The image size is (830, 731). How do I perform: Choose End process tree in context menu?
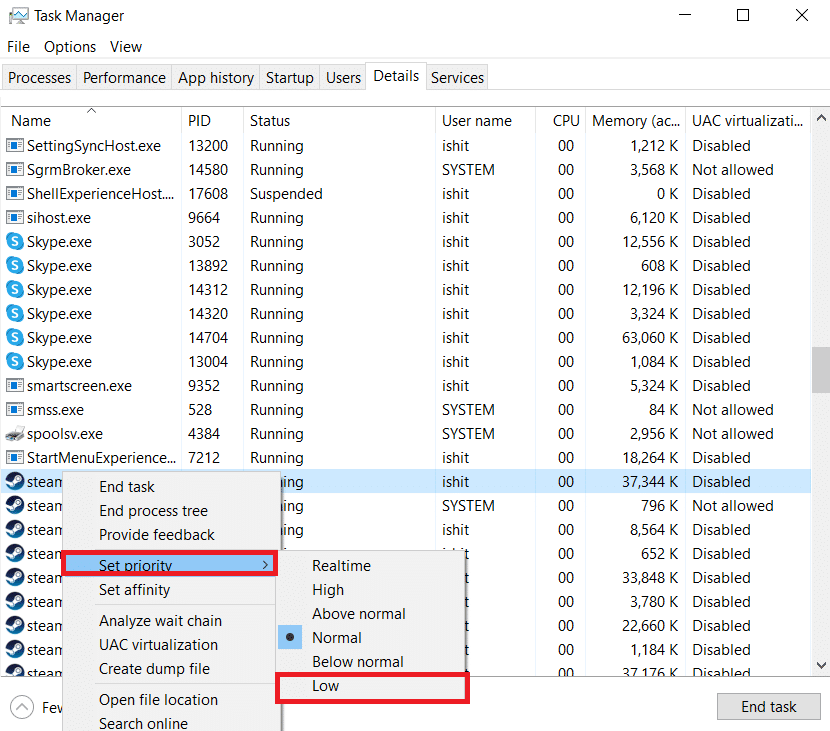(x=170, y=510)
